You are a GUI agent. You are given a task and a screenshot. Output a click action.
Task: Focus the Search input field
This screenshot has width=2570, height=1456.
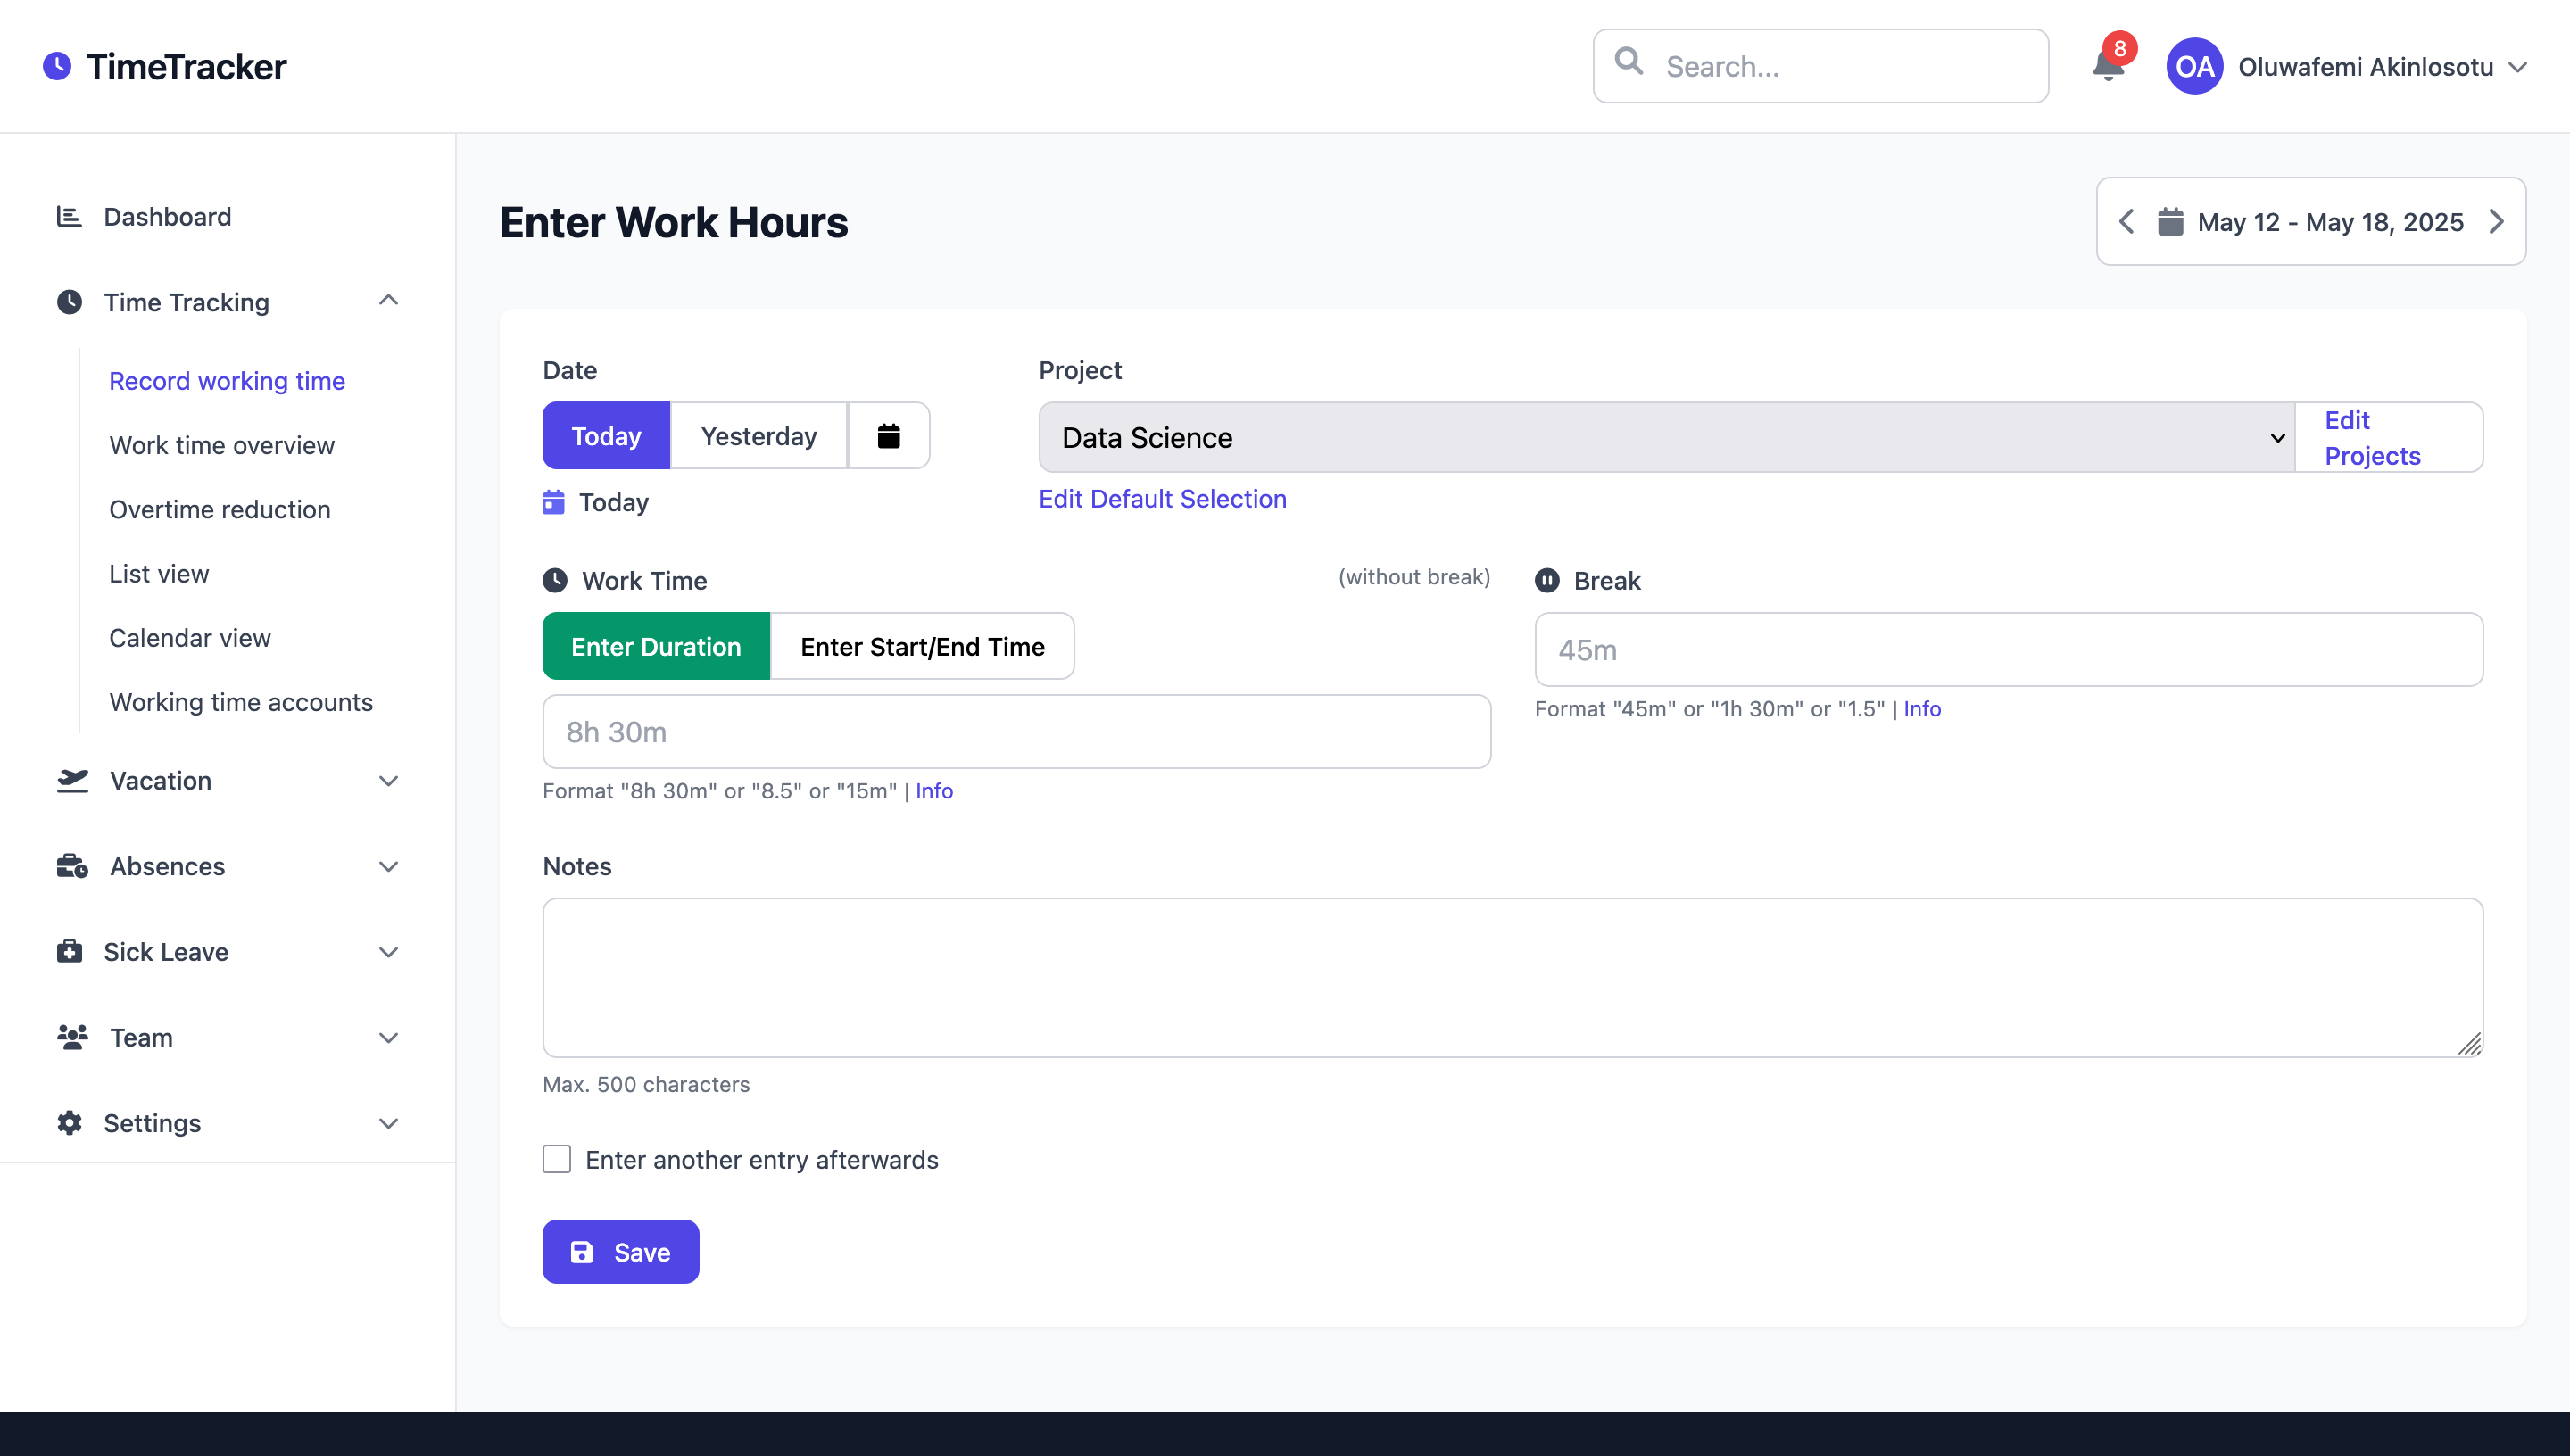click(x=1821, y=66)
